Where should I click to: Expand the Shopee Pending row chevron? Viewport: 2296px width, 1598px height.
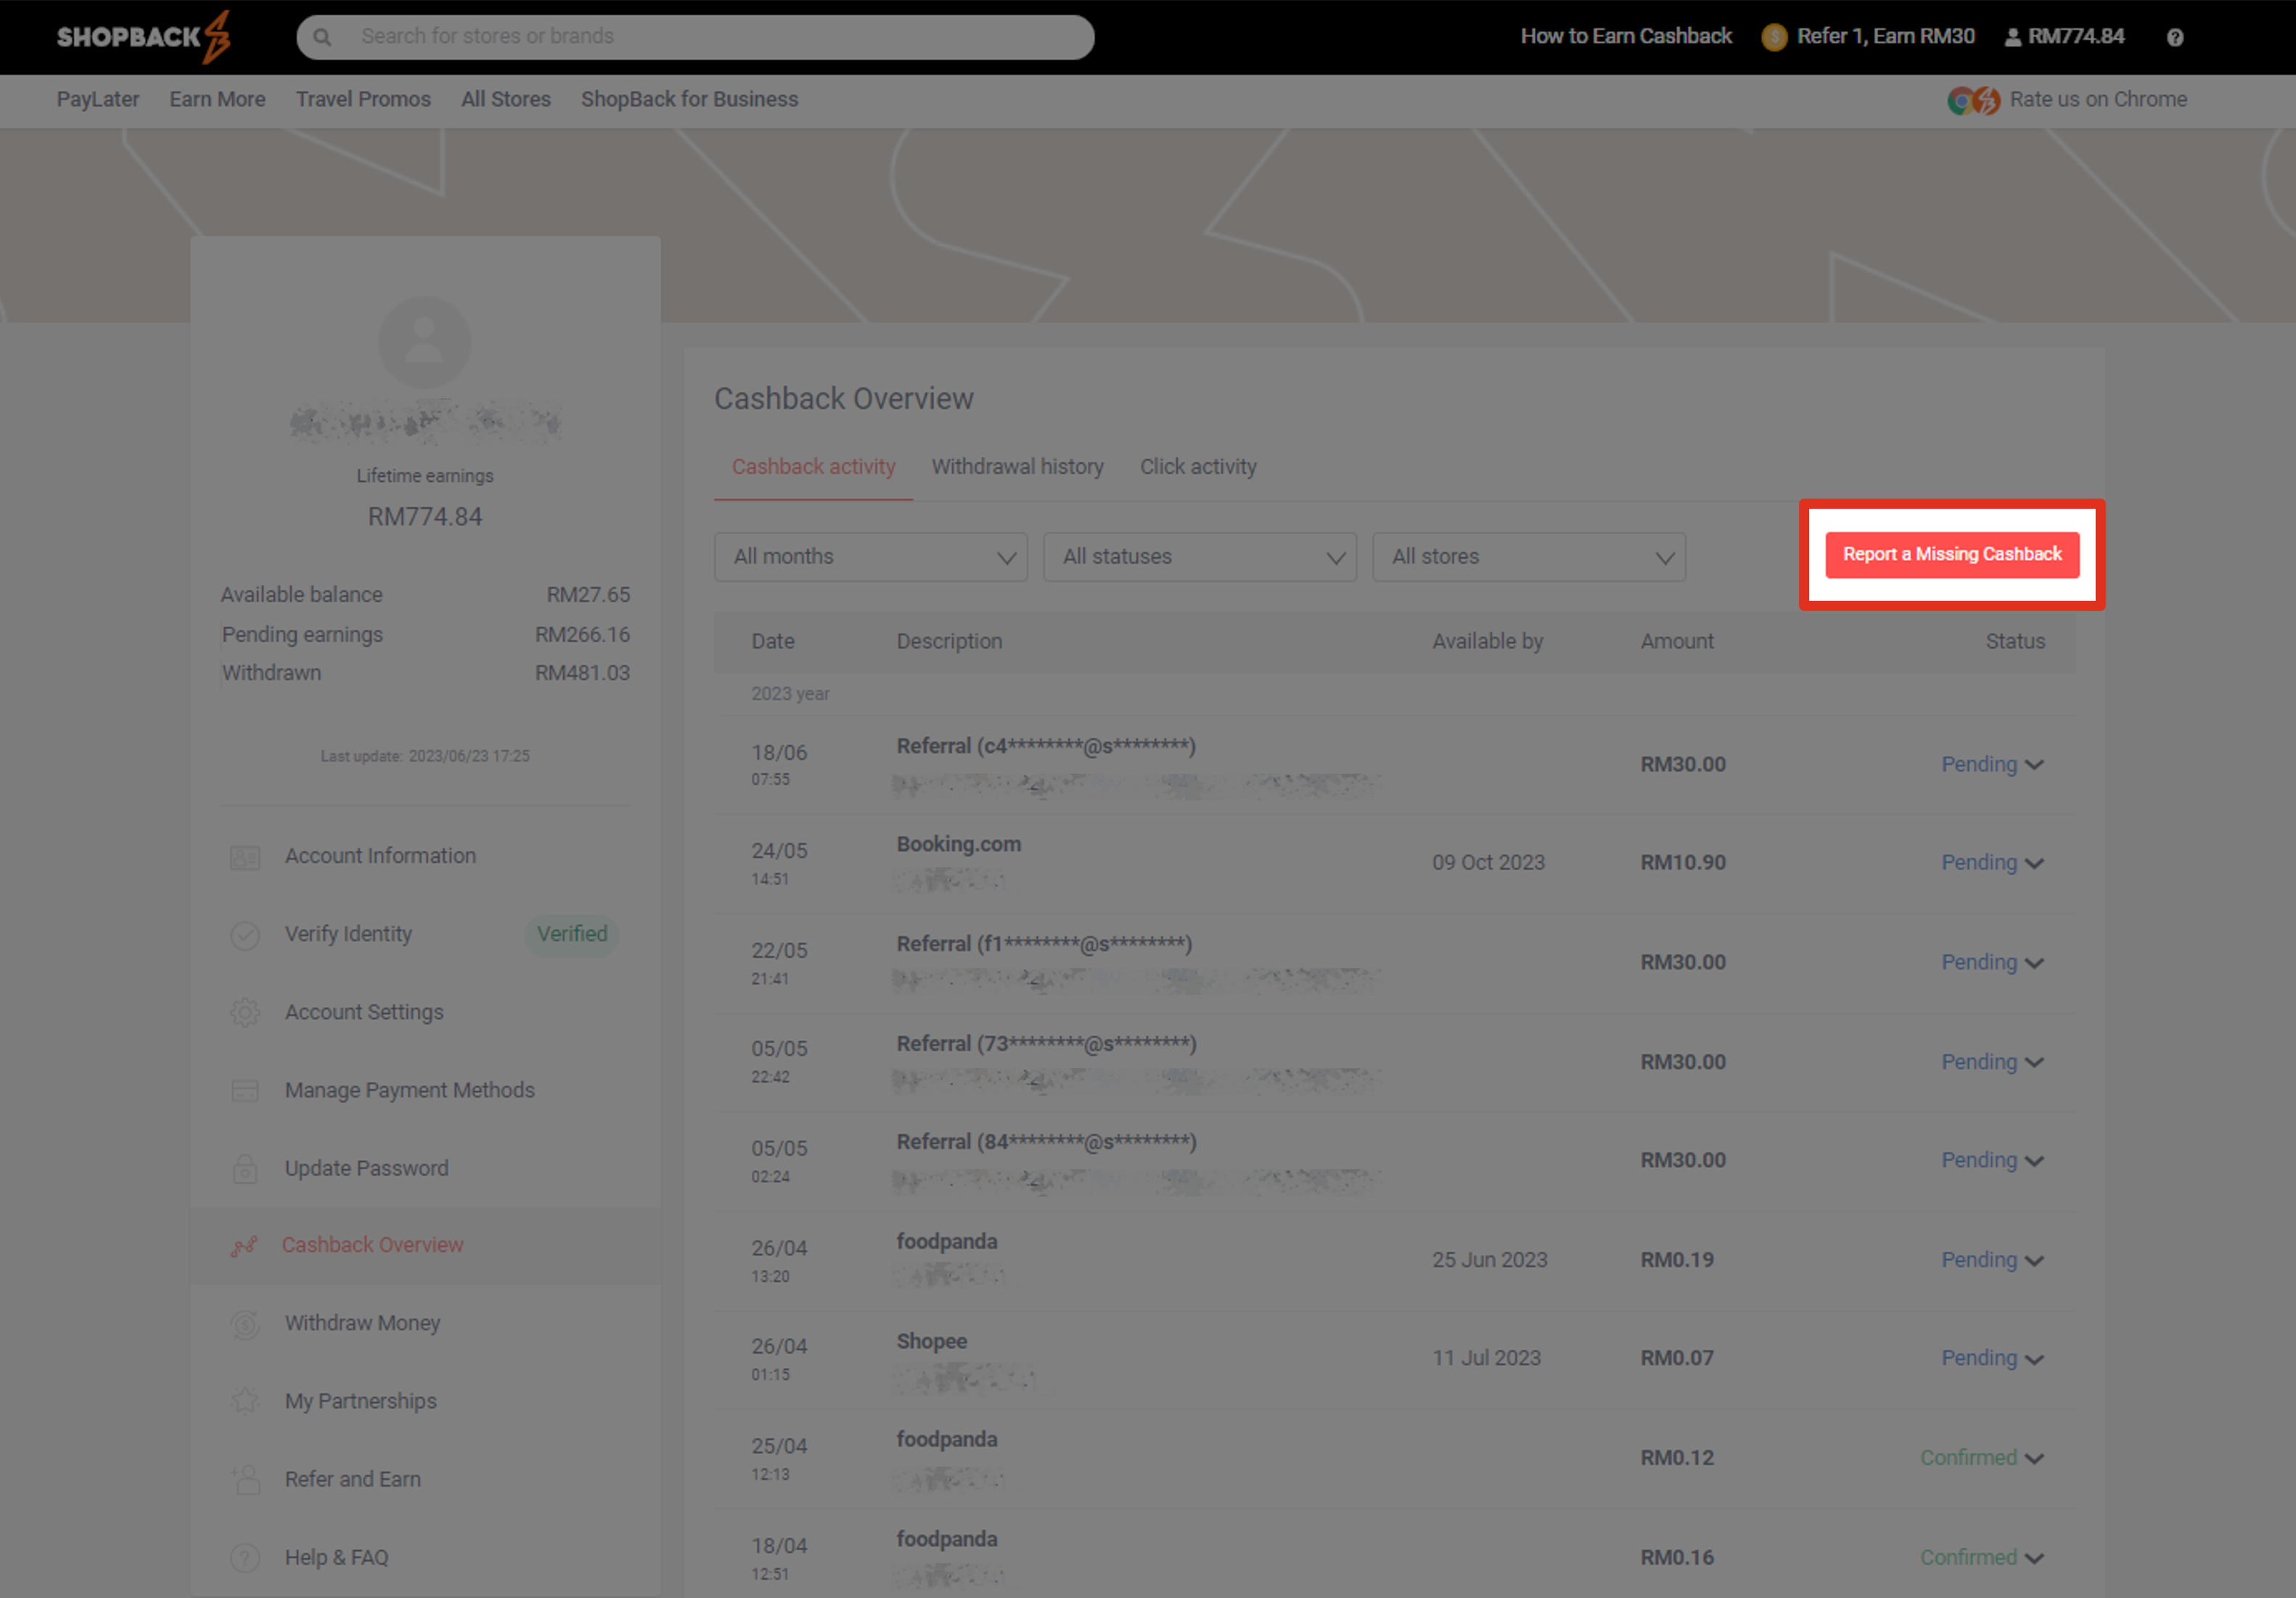coord(2034,1359)
